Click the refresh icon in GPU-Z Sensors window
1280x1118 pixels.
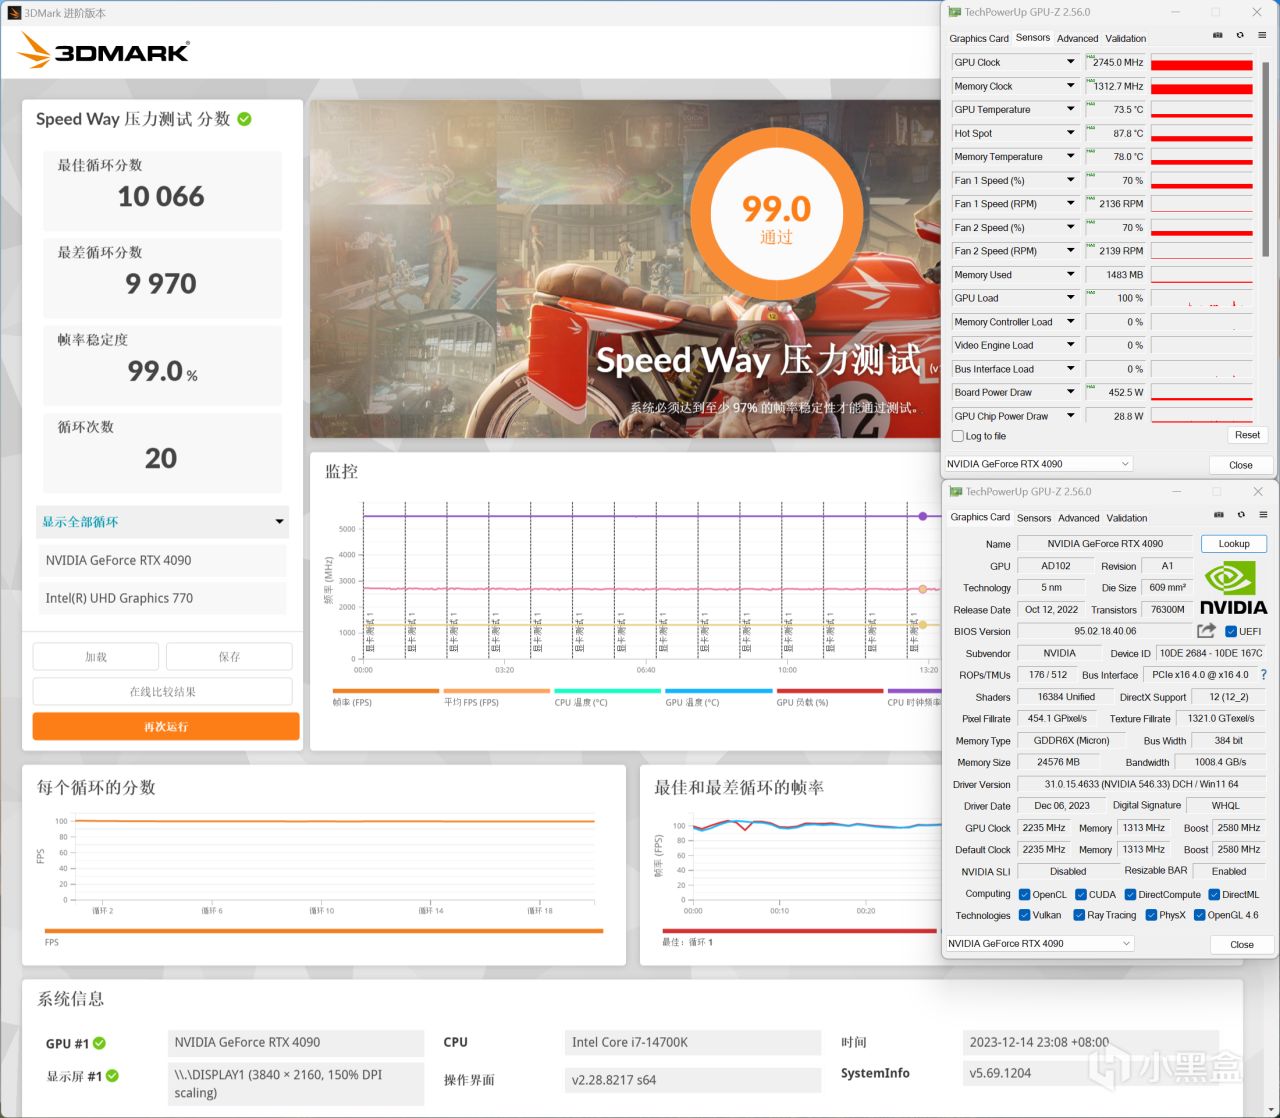pyautogui.click(x=1240, y=35)
